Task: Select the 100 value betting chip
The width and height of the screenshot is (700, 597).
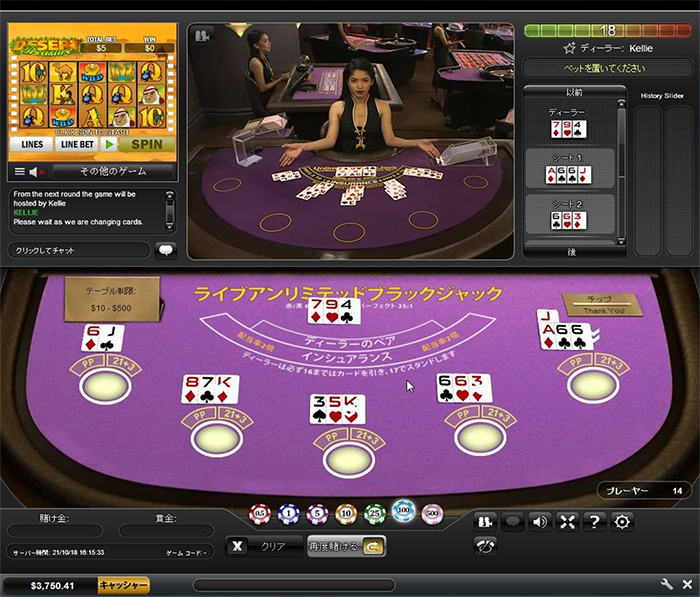Action: (x=403, y=513)
